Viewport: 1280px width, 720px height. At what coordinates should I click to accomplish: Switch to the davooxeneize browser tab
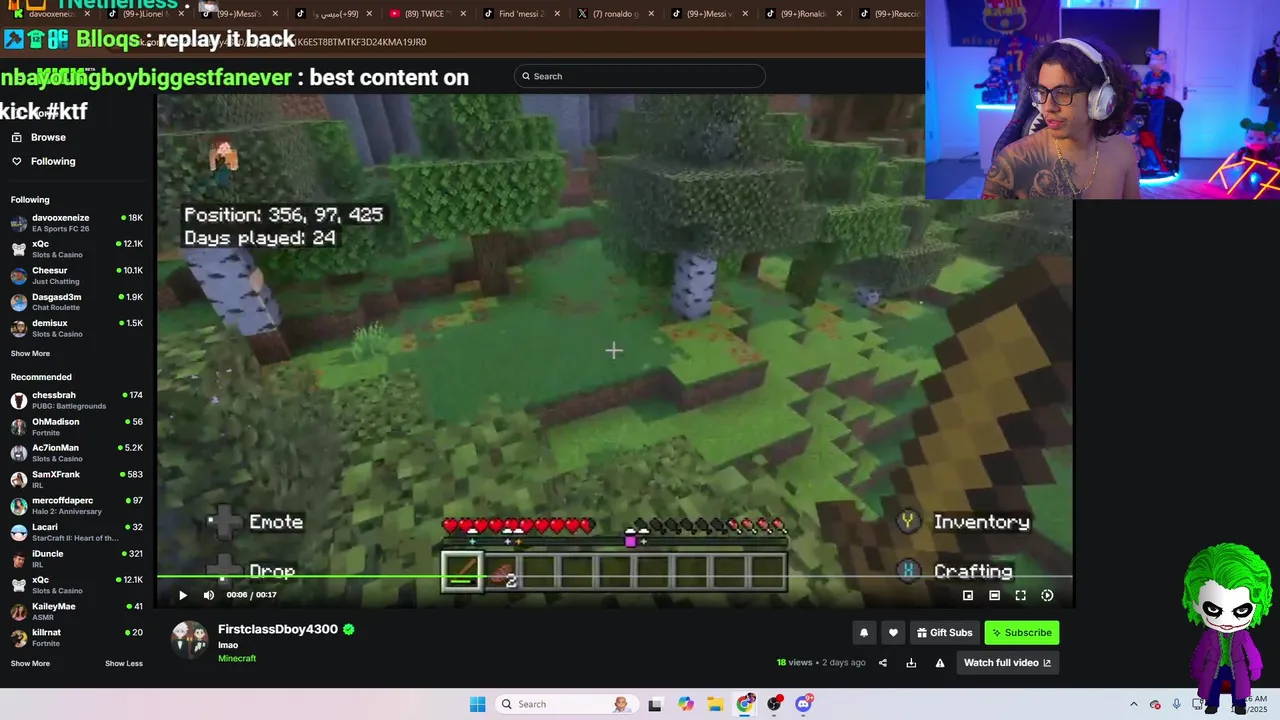50,14
